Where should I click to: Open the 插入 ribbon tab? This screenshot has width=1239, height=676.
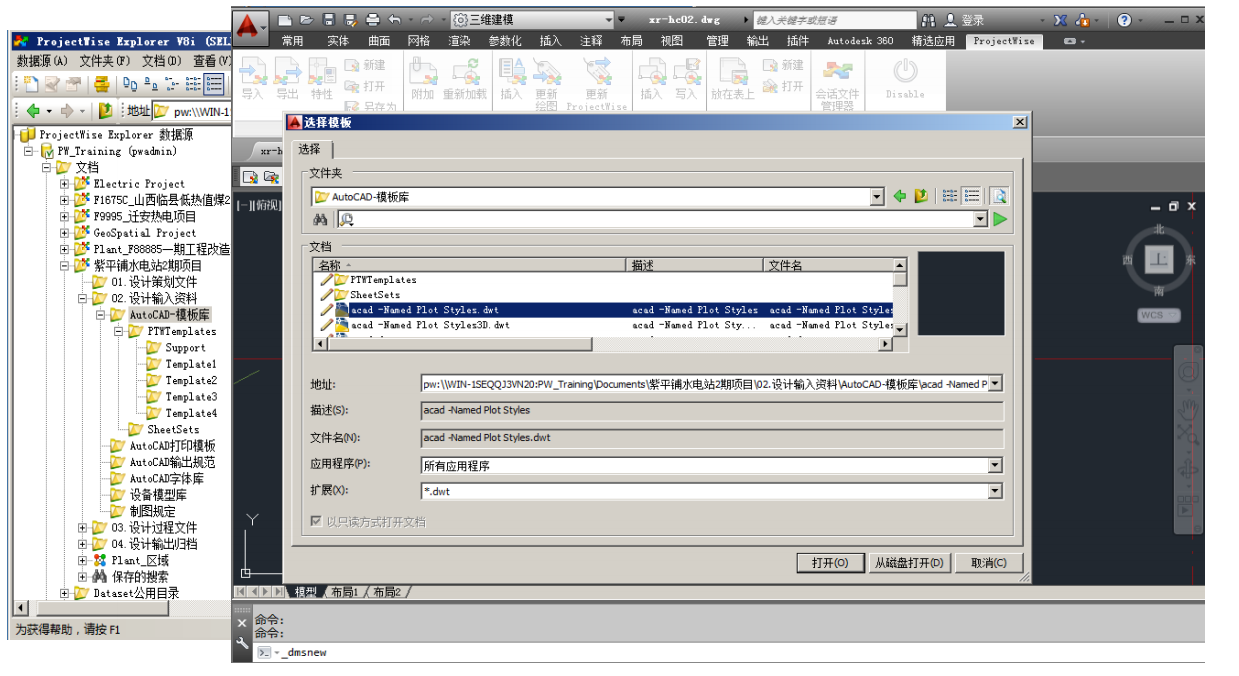click(550, 41)
